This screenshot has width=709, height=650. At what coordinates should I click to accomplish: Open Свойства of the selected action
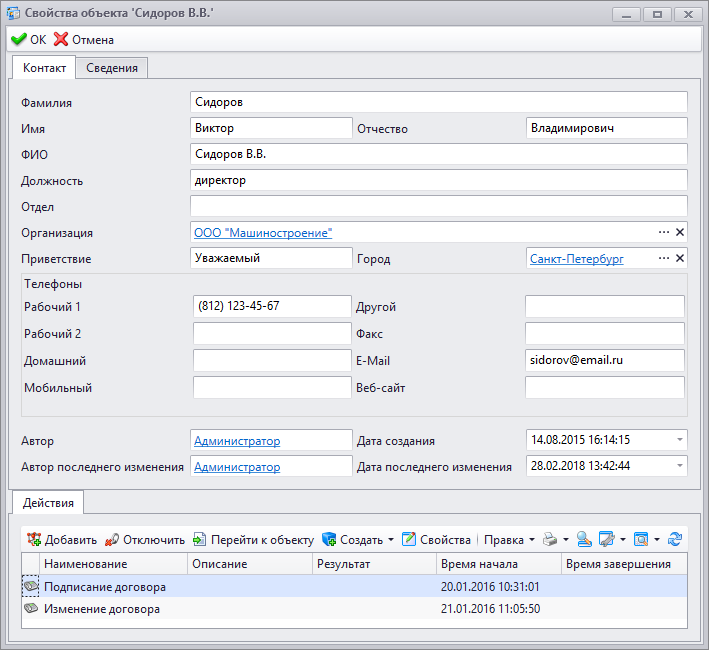tap(436, 540)
